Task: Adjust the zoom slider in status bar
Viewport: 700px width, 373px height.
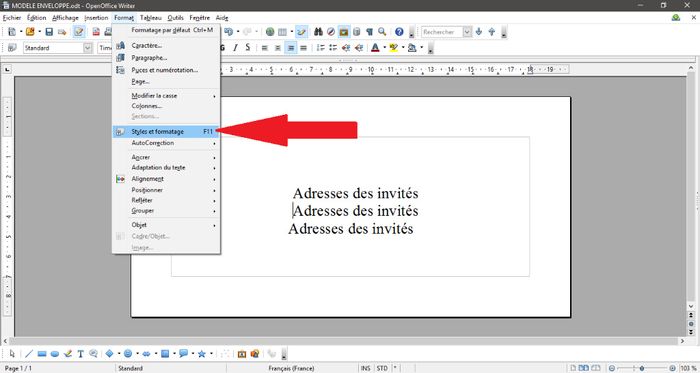Action: (642, 368)
